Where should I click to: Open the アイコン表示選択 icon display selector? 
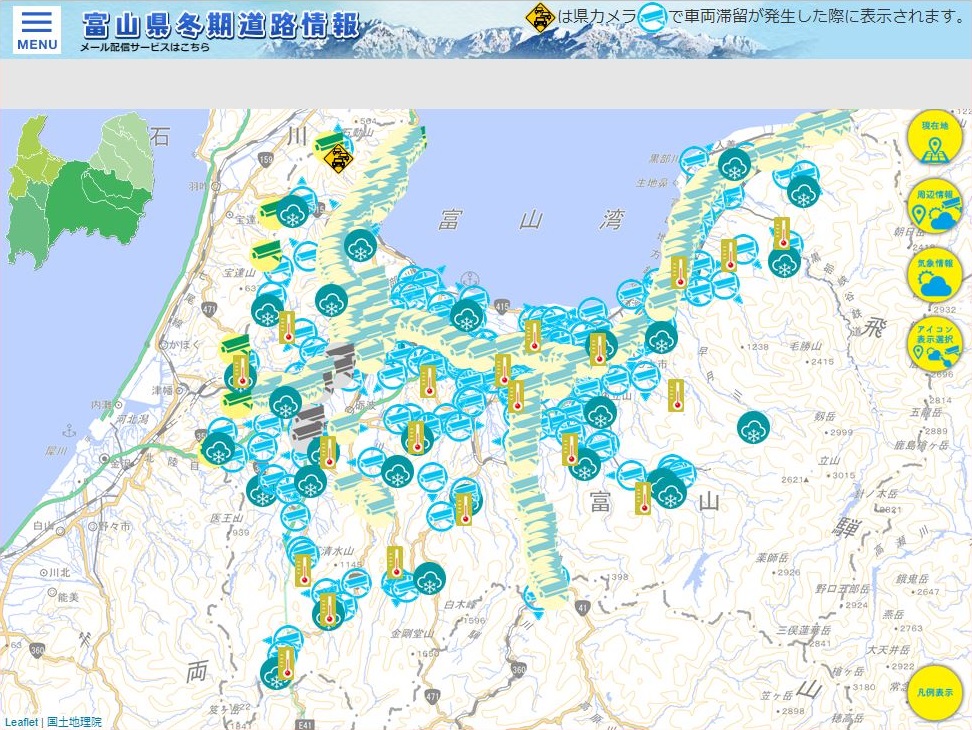point(935,344)
